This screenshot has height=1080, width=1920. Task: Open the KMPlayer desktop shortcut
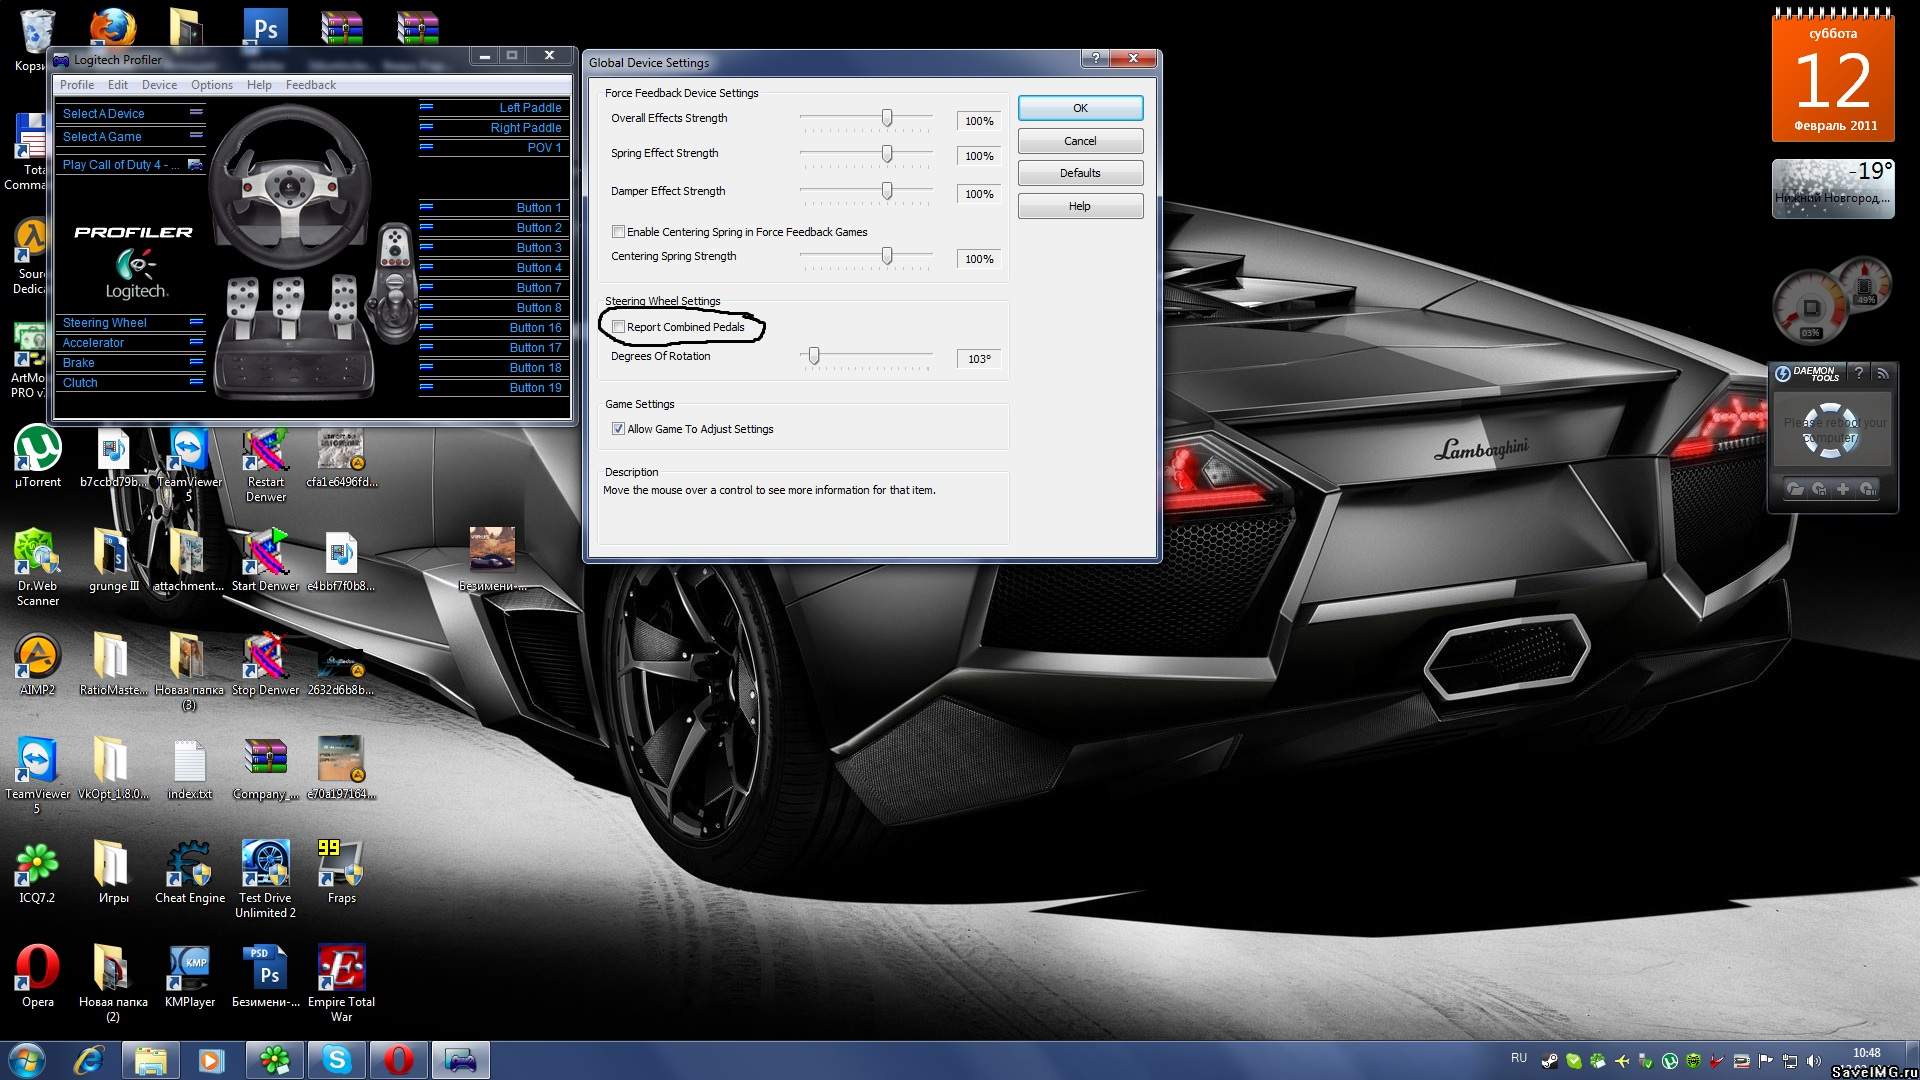(190, 976)
